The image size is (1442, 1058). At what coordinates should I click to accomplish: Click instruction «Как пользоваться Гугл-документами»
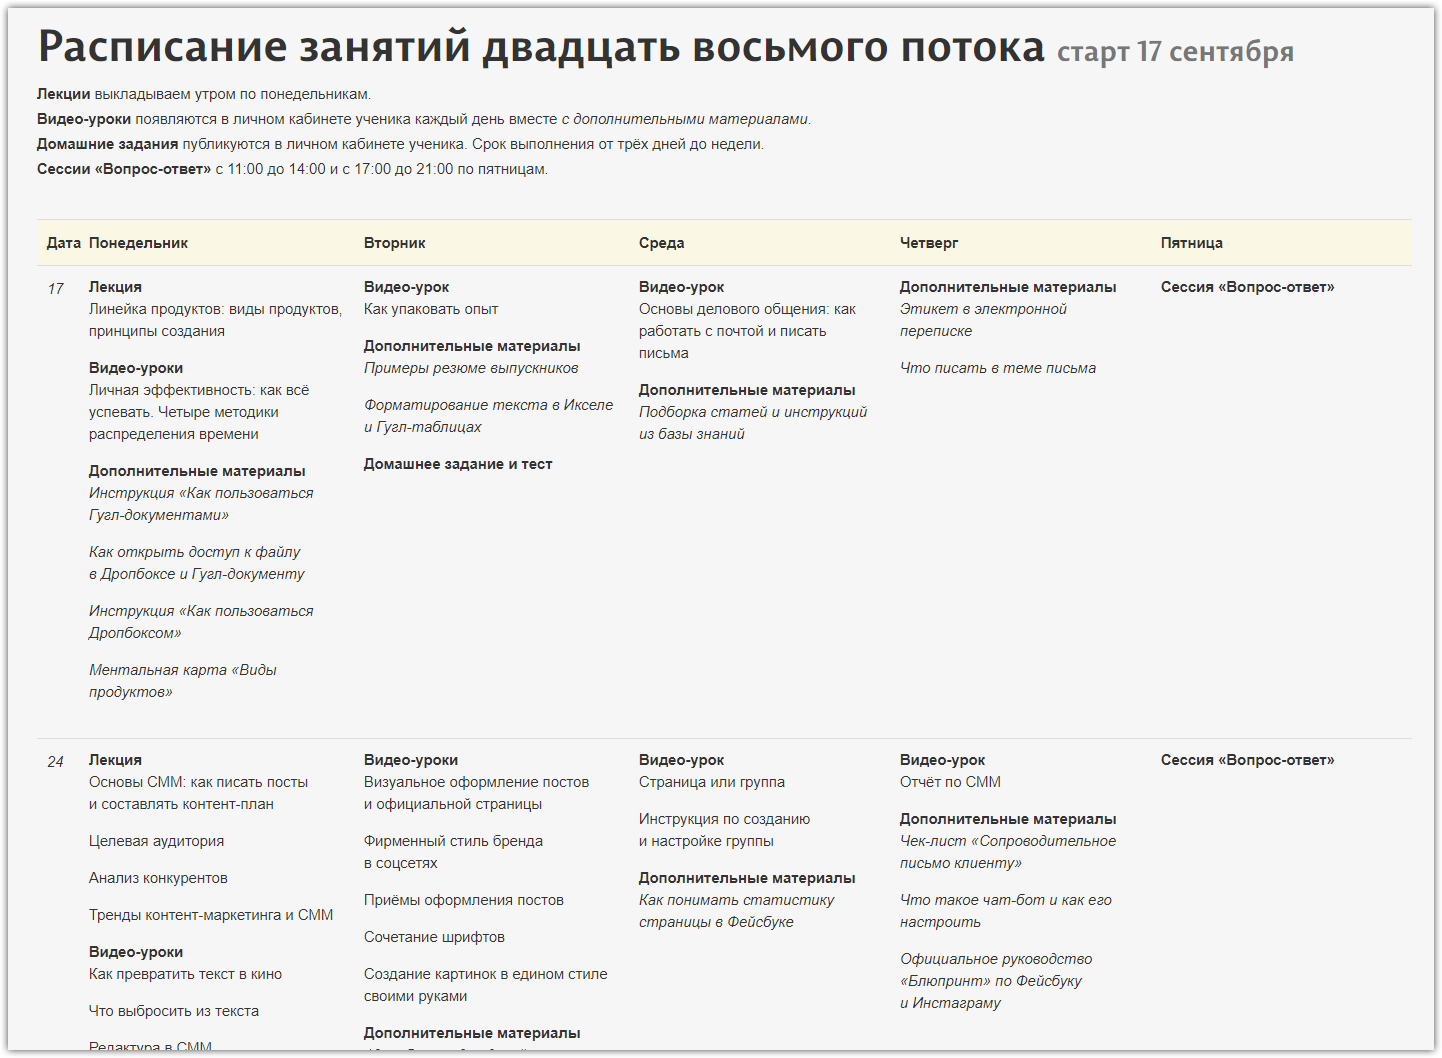(x=200, y=494)
